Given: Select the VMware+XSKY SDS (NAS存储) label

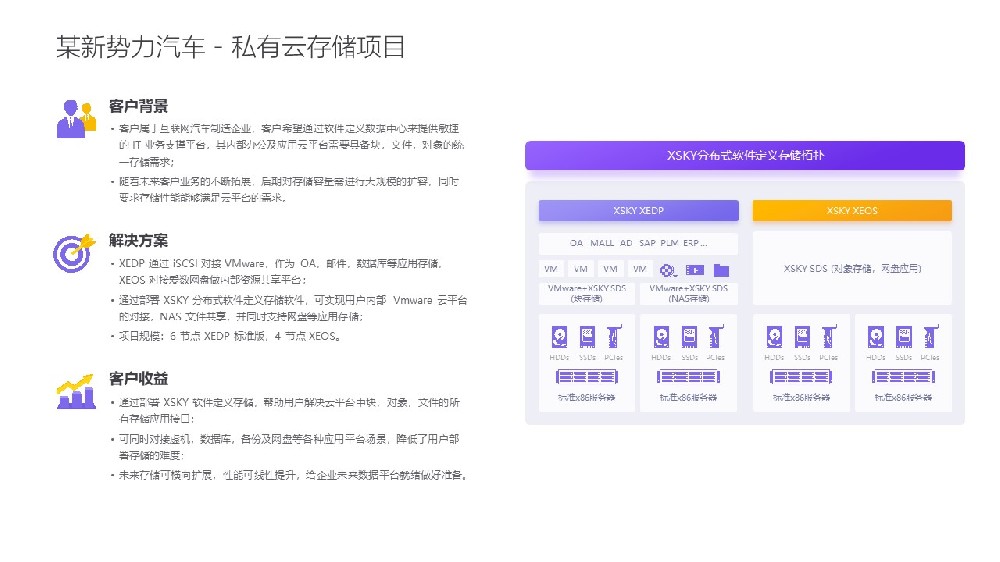Looking at the screenshot, I should [x=688, y=293].
